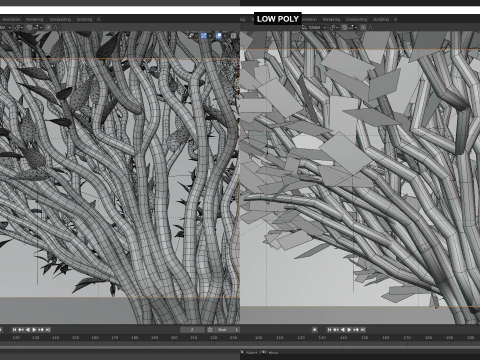Toggle auto keying record button in right timeline

click(x=315, y=330)
